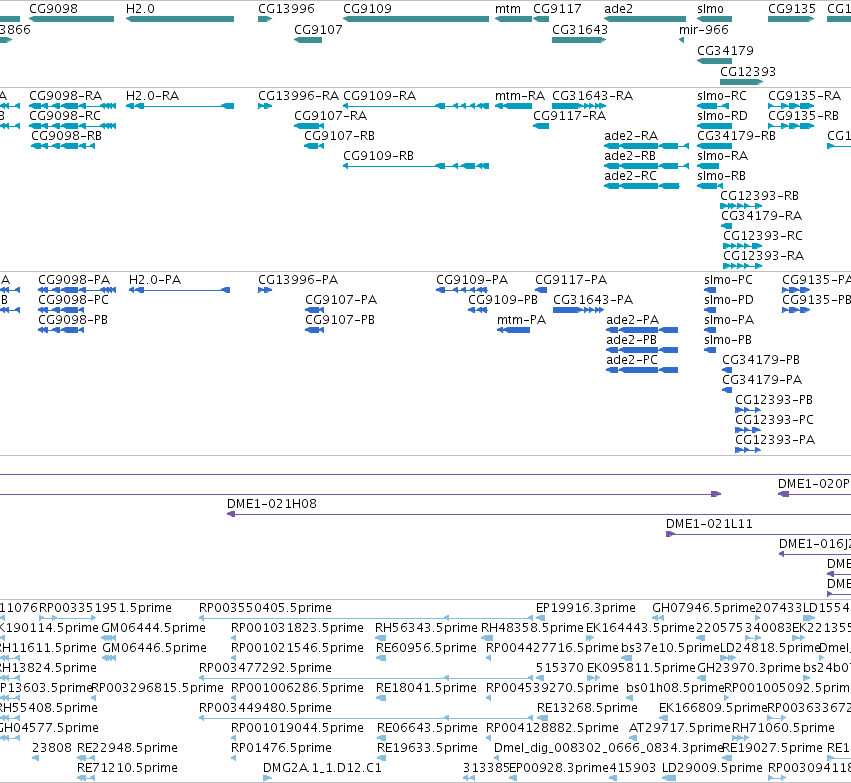Viewport: 851px width, 783px height.
Task: Select the 'ade2-RB' transcript label
Action: [x=630, y=156]
